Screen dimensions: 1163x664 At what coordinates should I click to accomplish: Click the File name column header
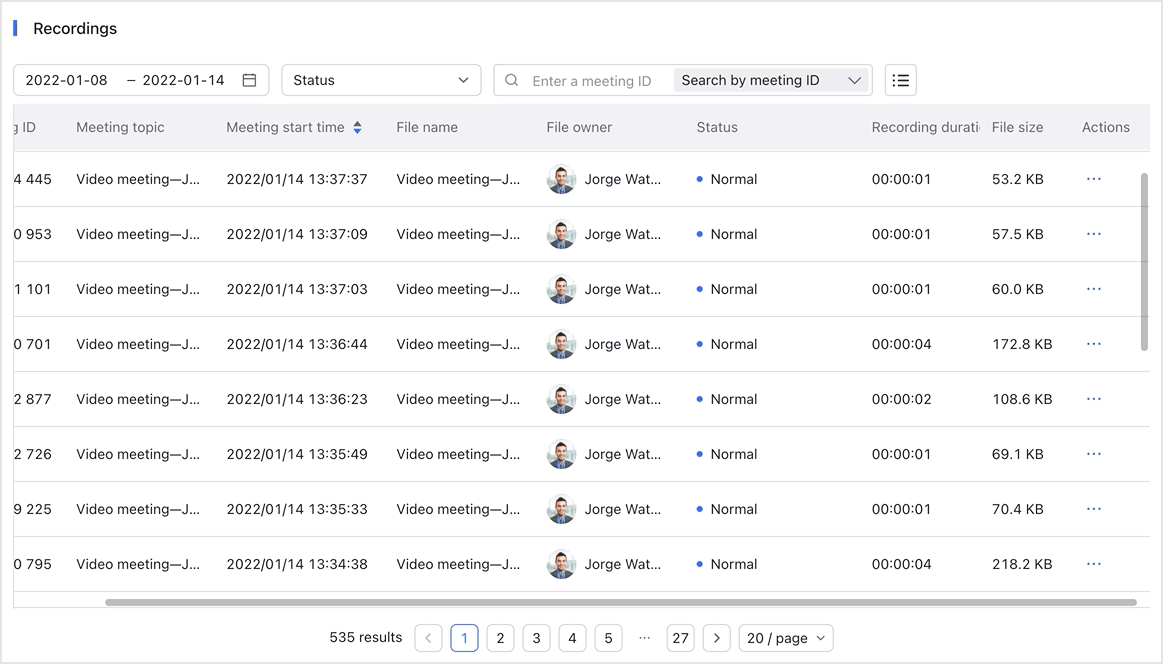coord(427,128)
